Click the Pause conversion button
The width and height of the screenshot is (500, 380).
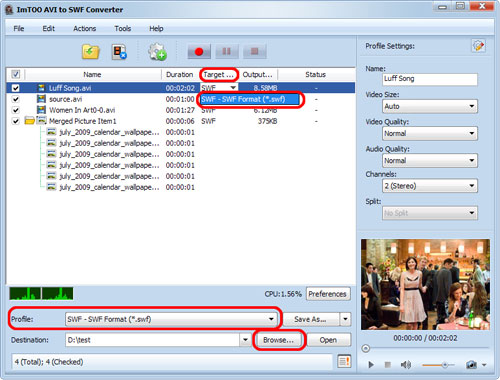(227, 51)
